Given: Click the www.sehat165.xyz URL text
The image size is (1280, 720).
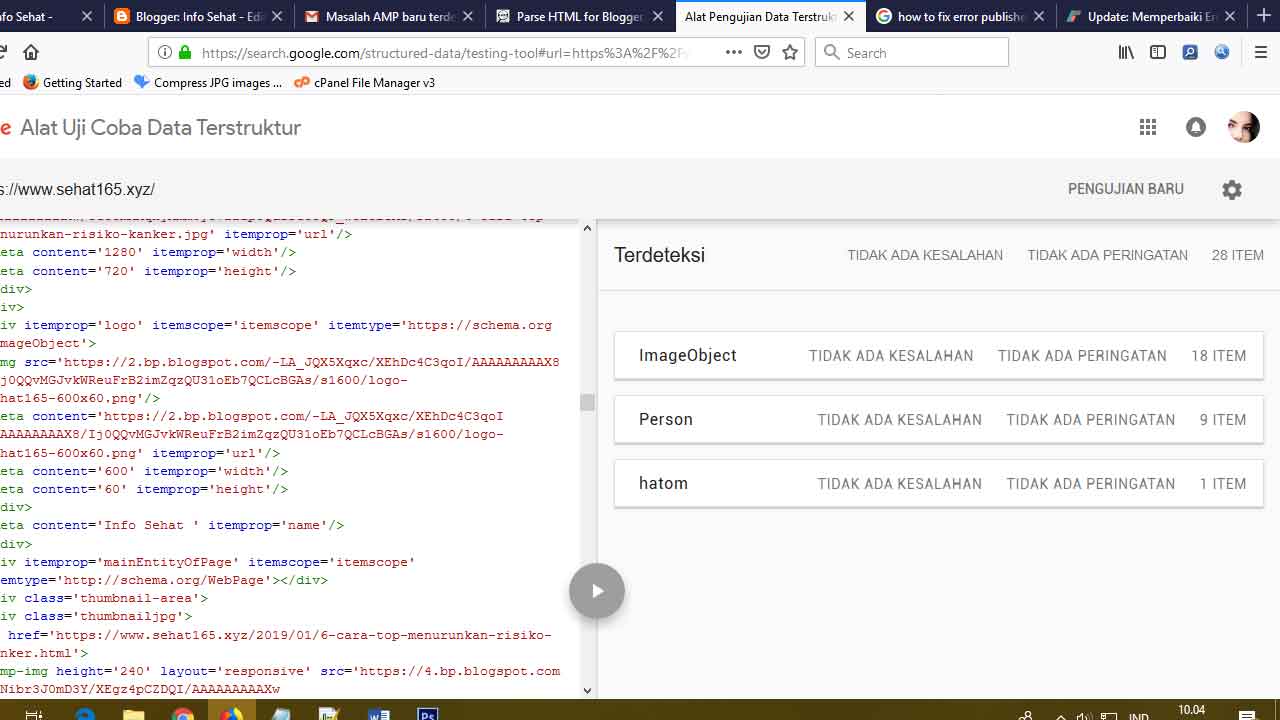Looking at the screenshot, I should (77, 189).
